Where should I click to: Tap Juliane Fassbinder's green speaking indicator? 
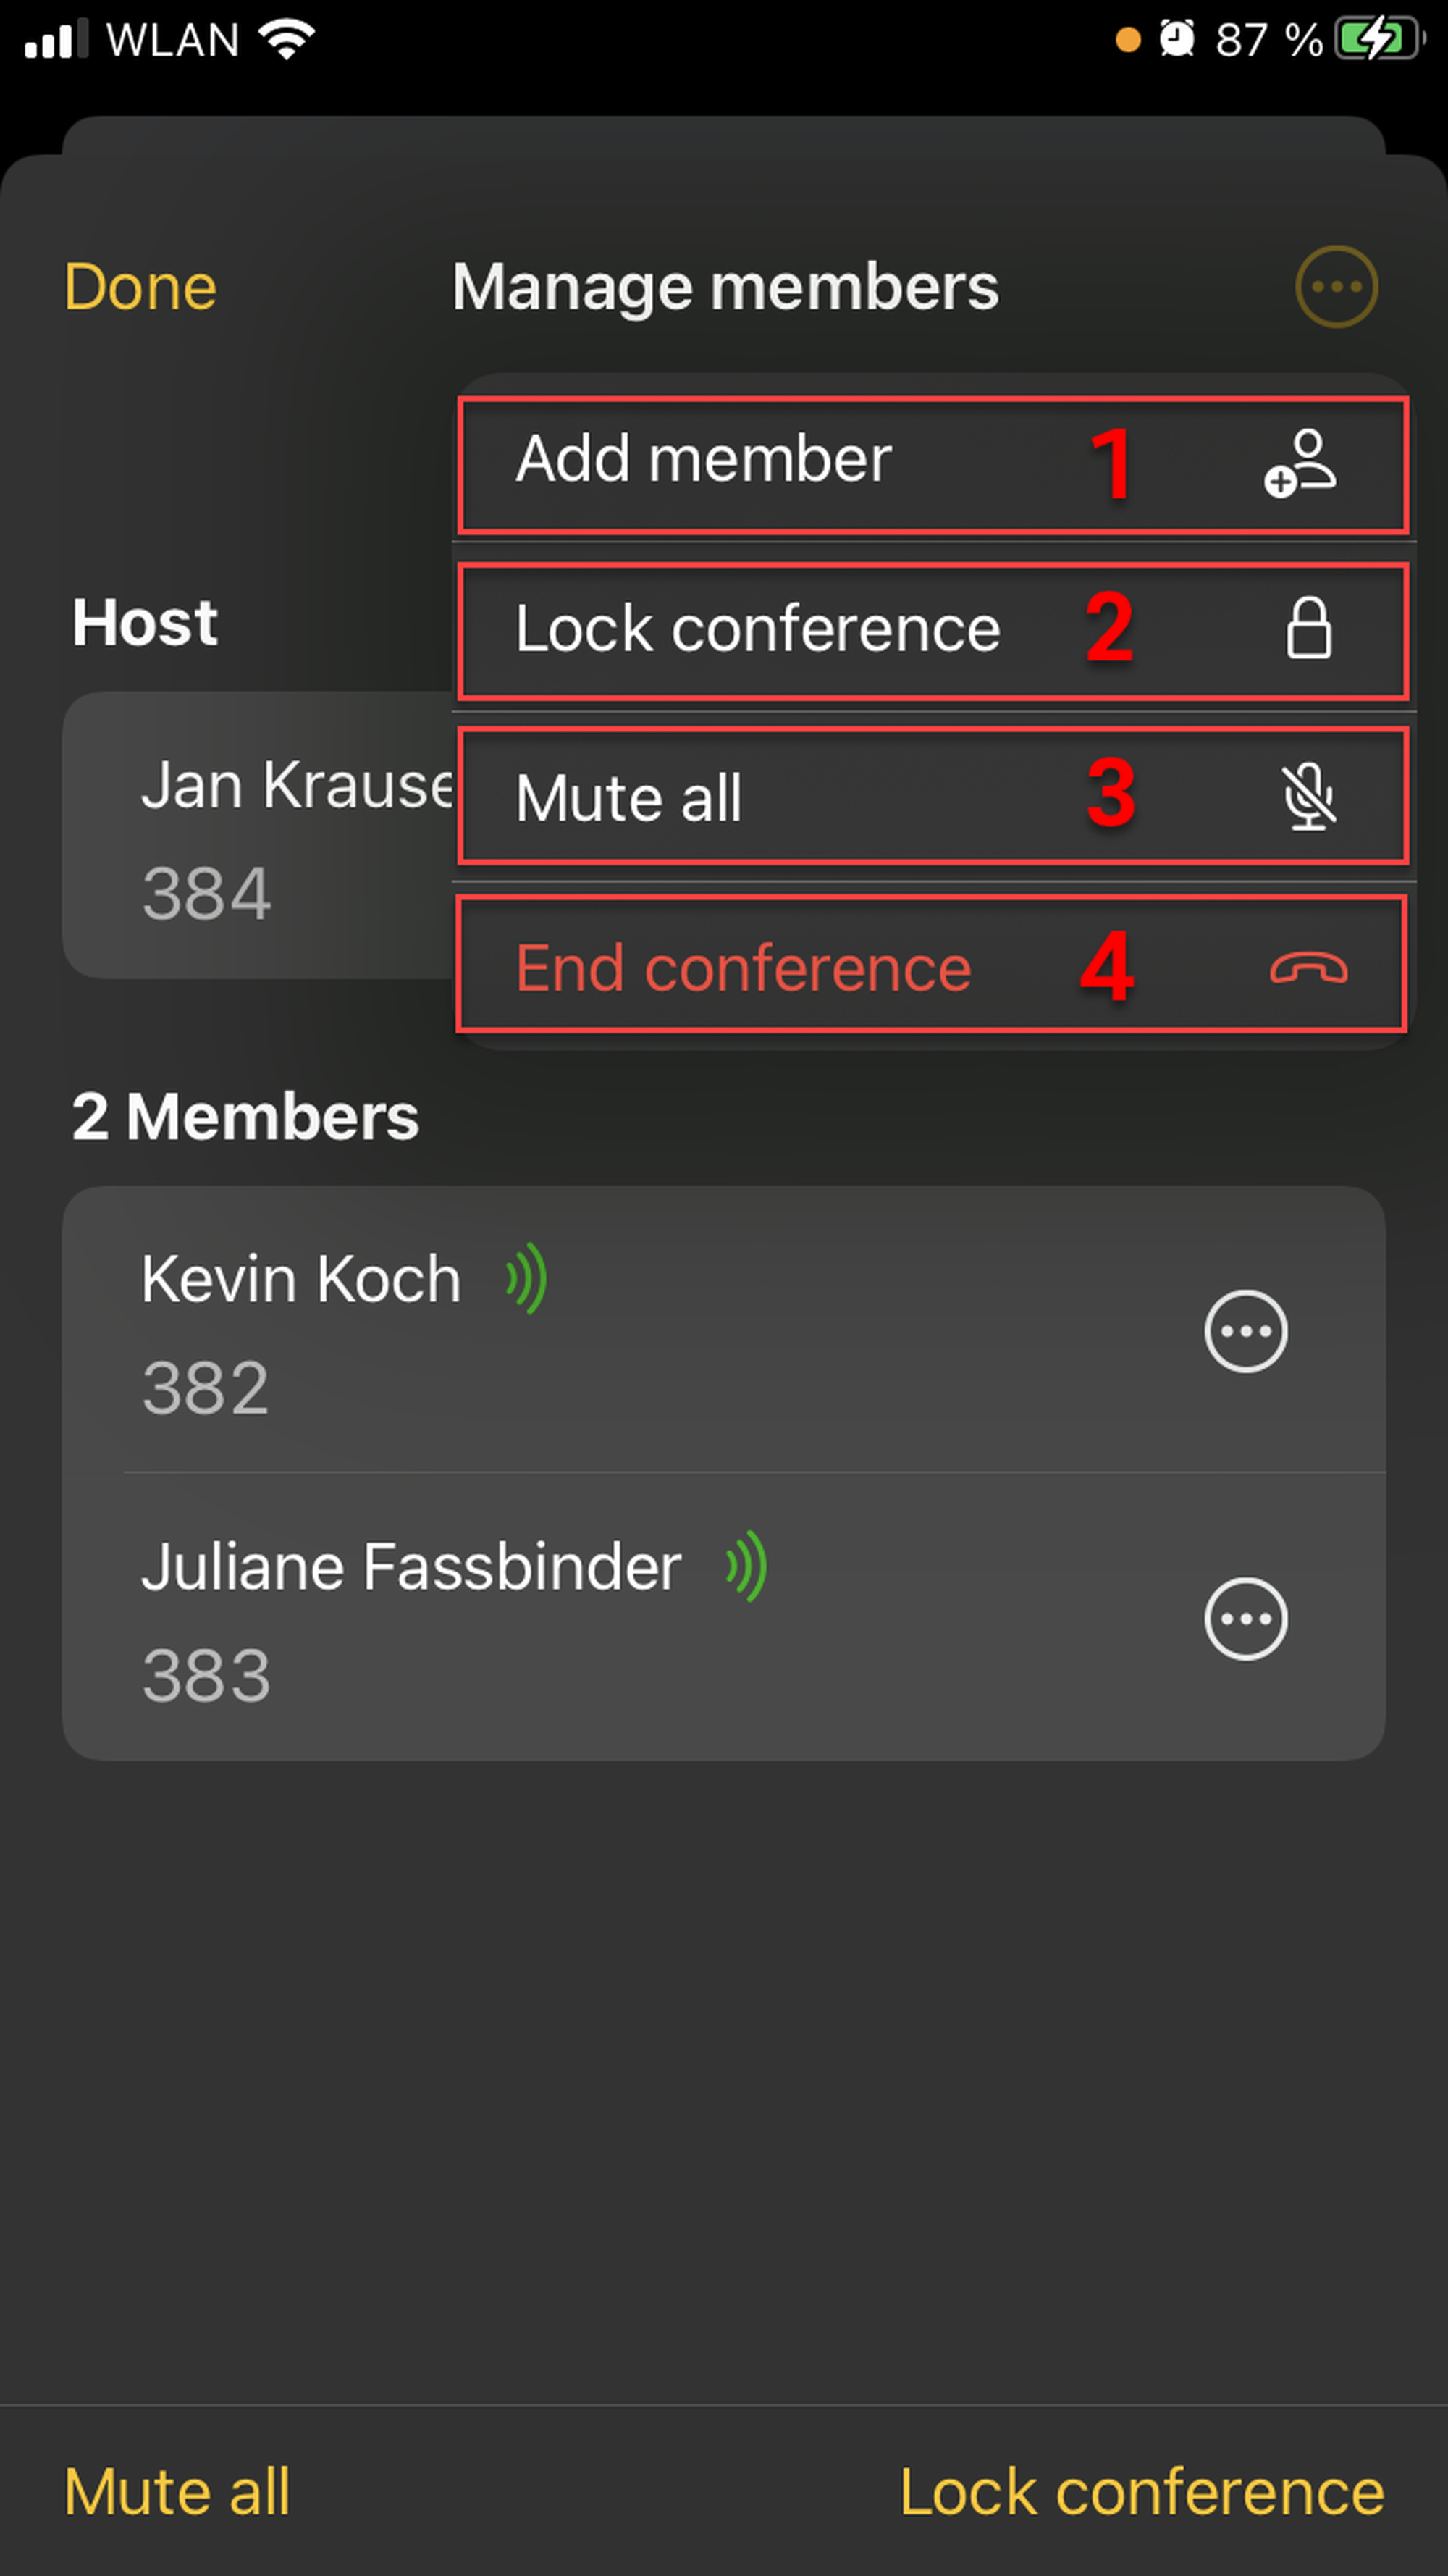[747, 1566]
